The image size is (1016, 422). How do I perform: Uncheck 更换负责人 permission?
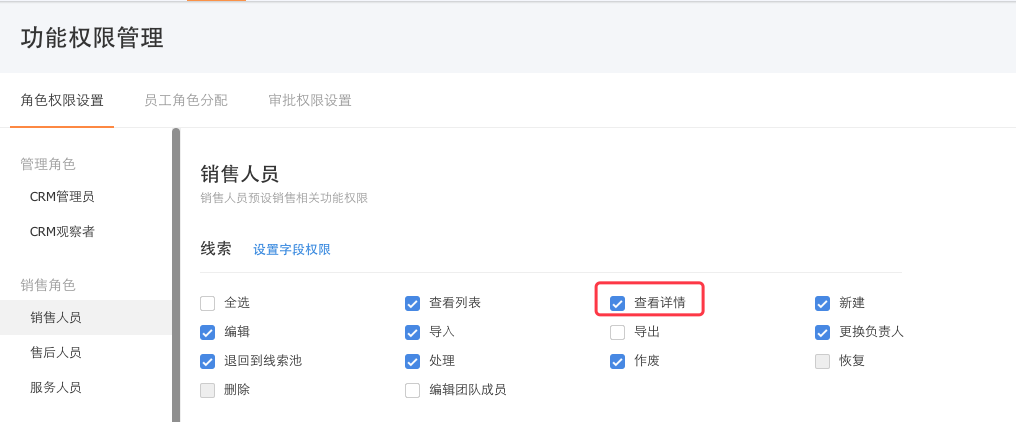coord(822,332)
